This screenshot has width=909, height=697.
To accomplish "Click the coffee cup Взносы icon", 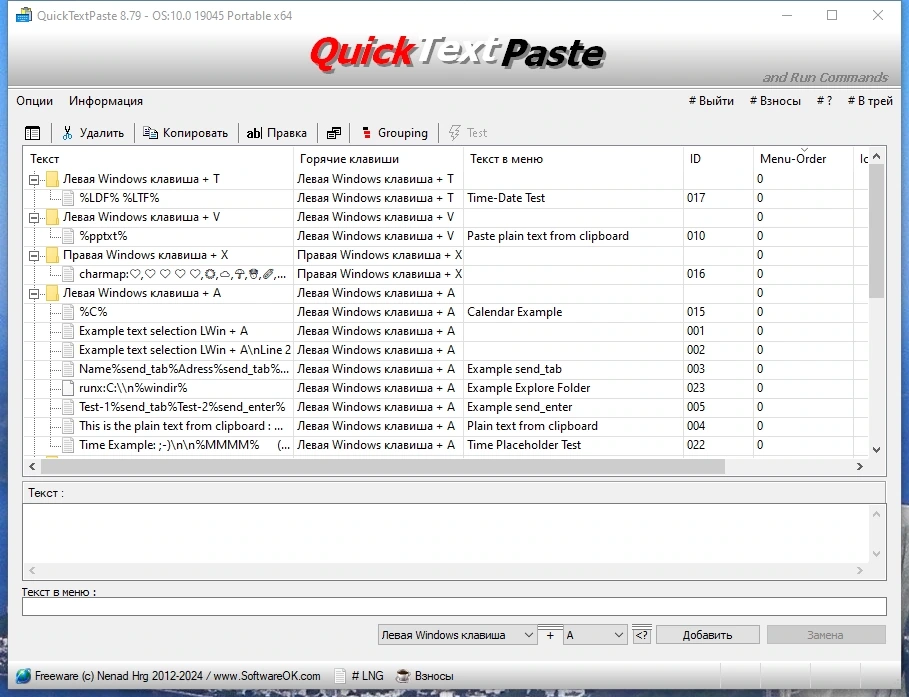I will [402, 676].
